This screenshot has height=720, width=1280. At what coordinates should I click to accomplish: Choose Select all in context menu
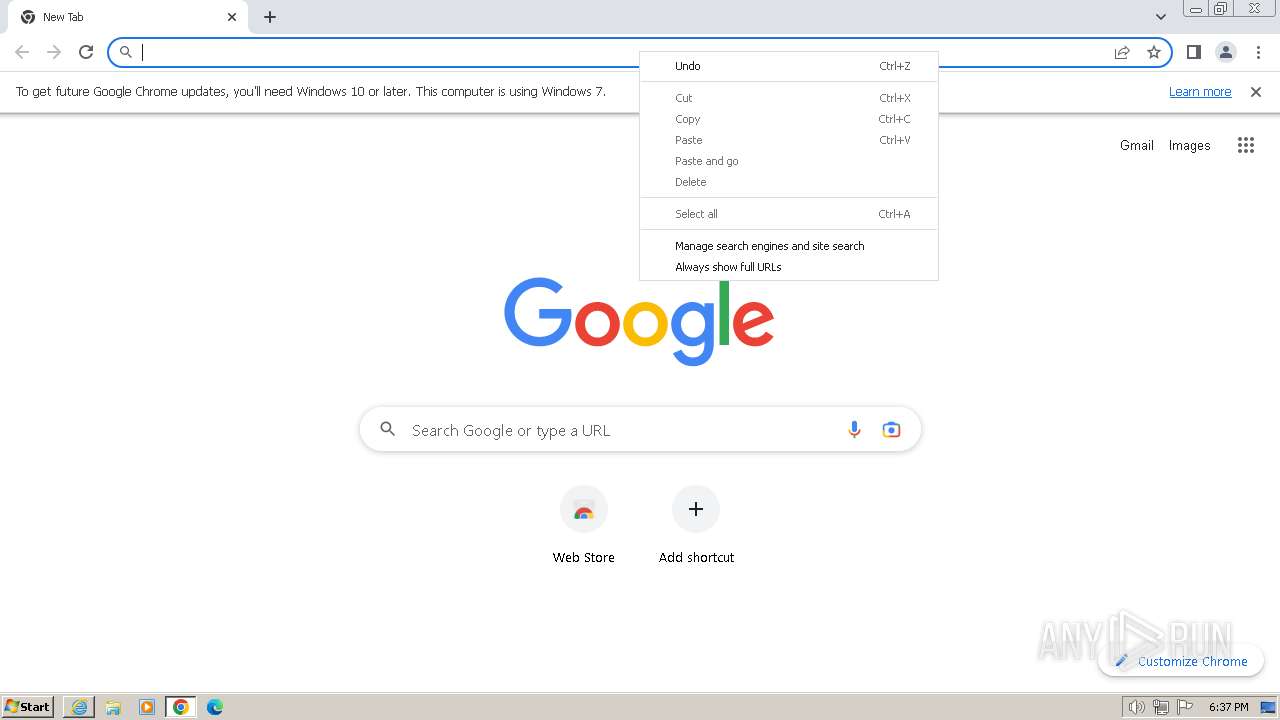pyautogui.click(x=789, y=214)
